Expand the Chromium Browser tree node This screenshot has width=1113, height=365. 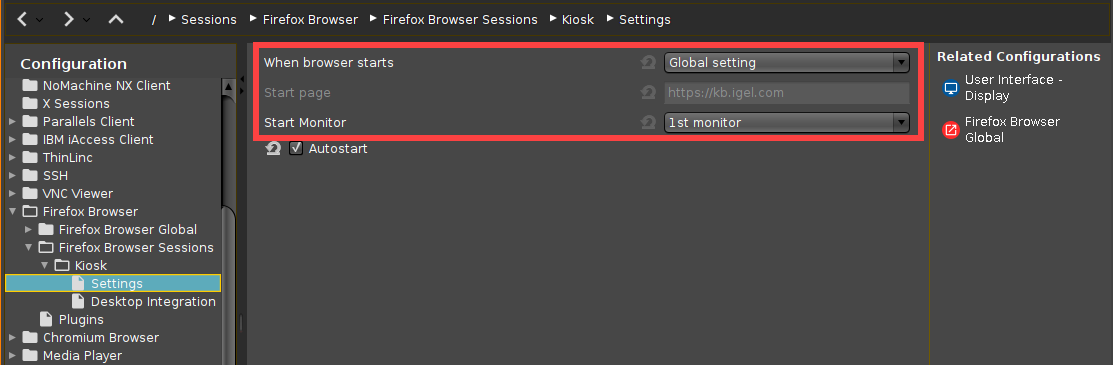point(12,337)
